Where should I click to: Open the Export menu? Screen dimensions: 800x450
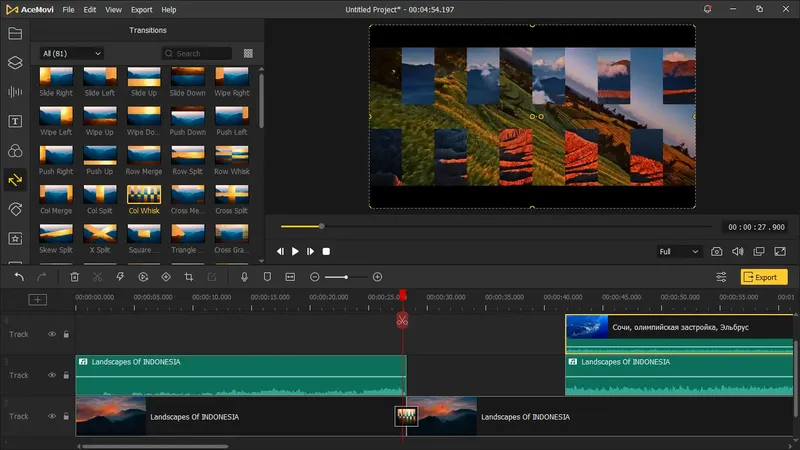(x=141, y=9)
